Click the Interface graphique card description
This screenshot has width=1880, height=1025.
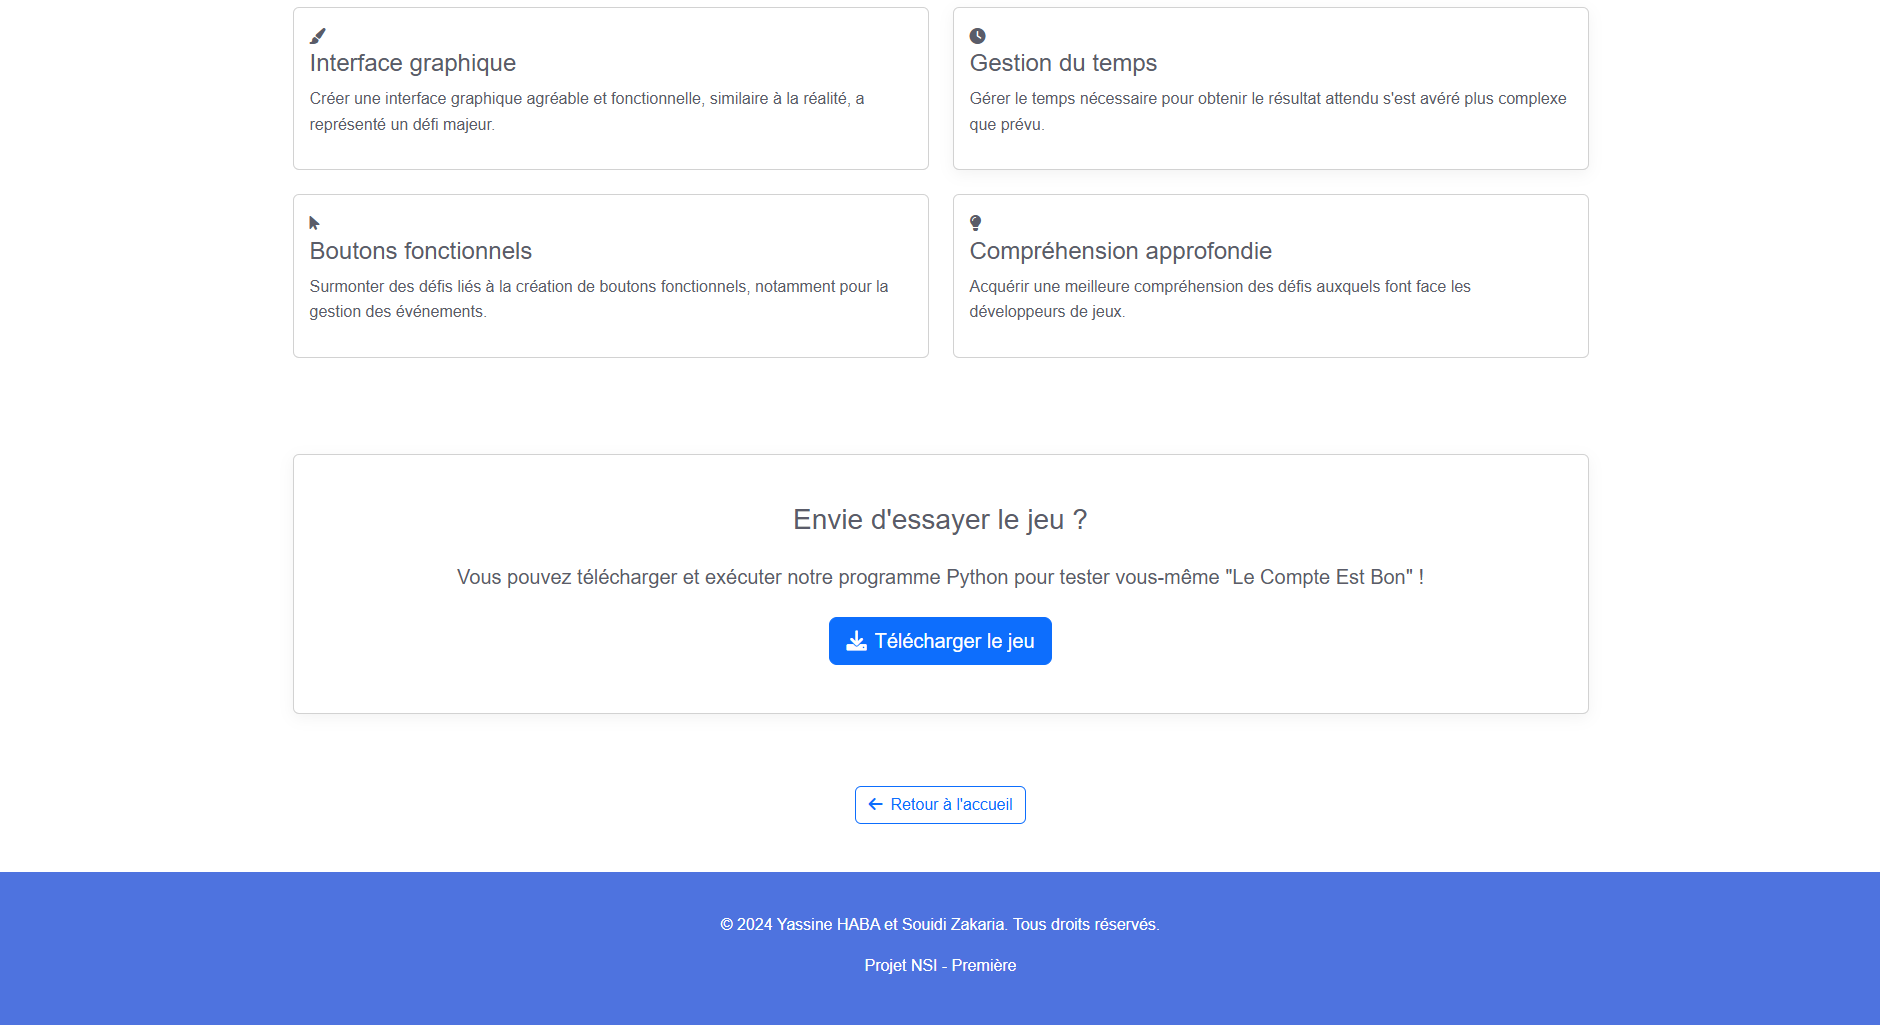pyautogui.click(x=586, y=111)
